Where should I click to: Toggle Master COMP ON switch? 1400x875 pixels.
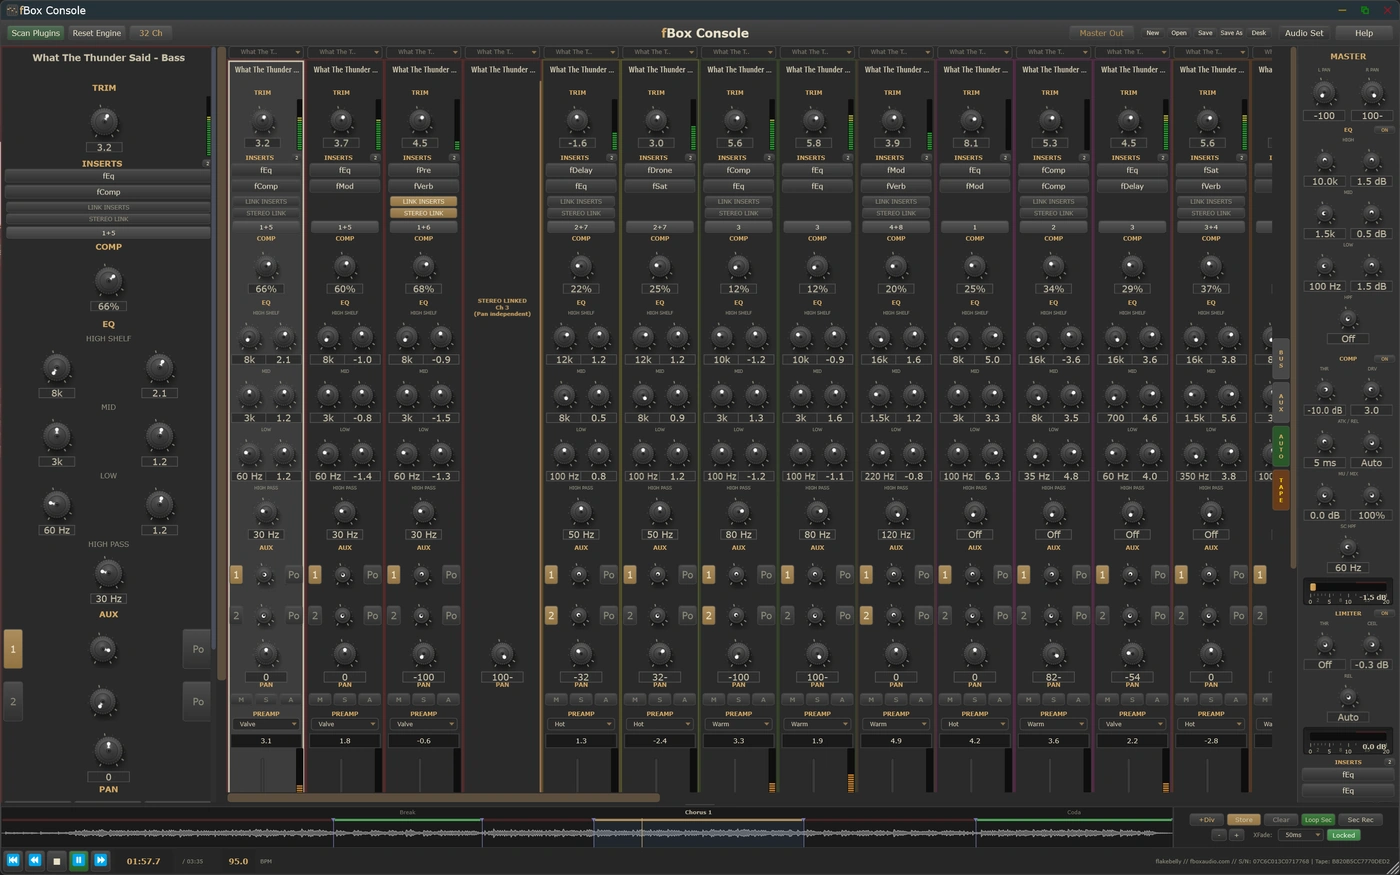pyautogui.click(x=1384, y=358)
